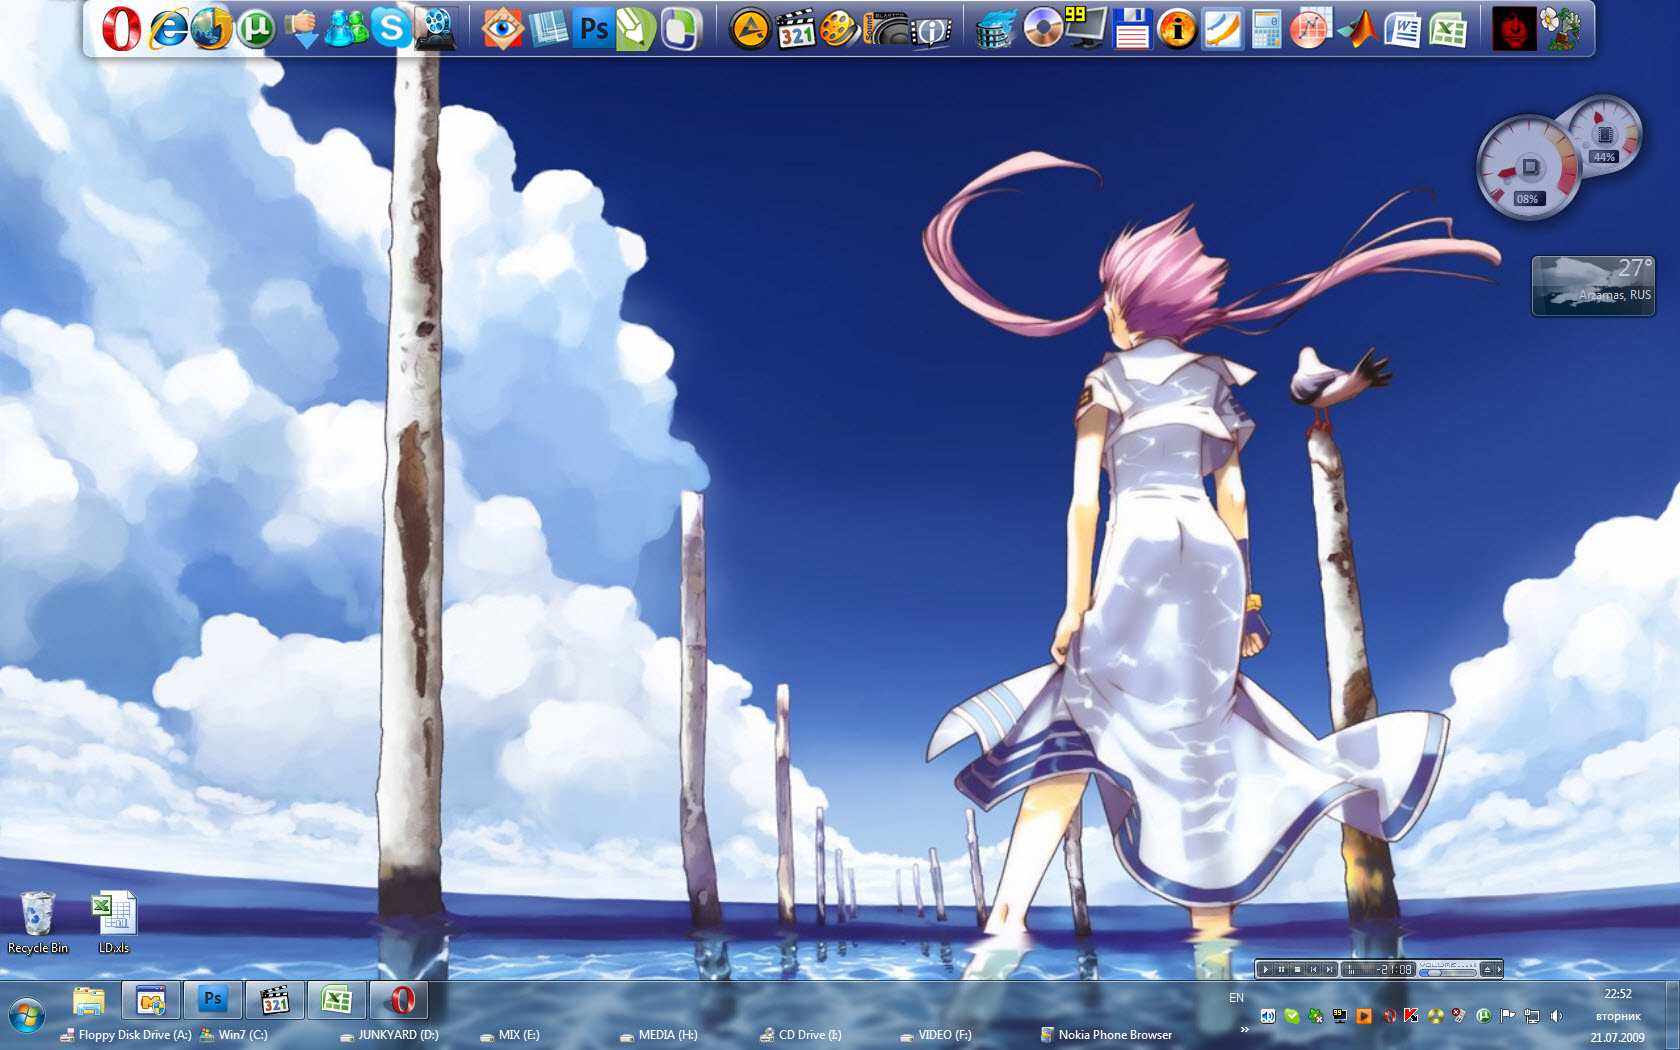Select the LD.xls file on desktop
The image size is (1680, 1050).
point(114,921)
